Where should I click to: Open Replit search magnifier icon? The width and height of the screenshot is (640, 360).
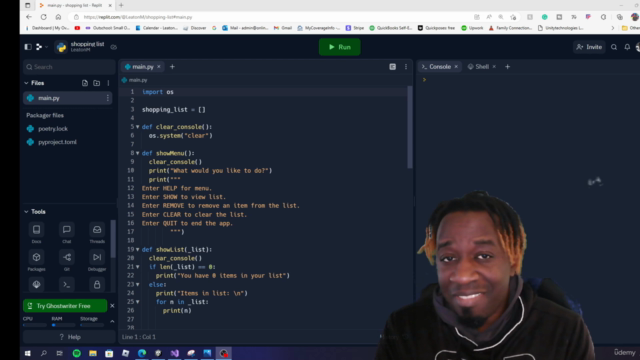tap(614, 47)
